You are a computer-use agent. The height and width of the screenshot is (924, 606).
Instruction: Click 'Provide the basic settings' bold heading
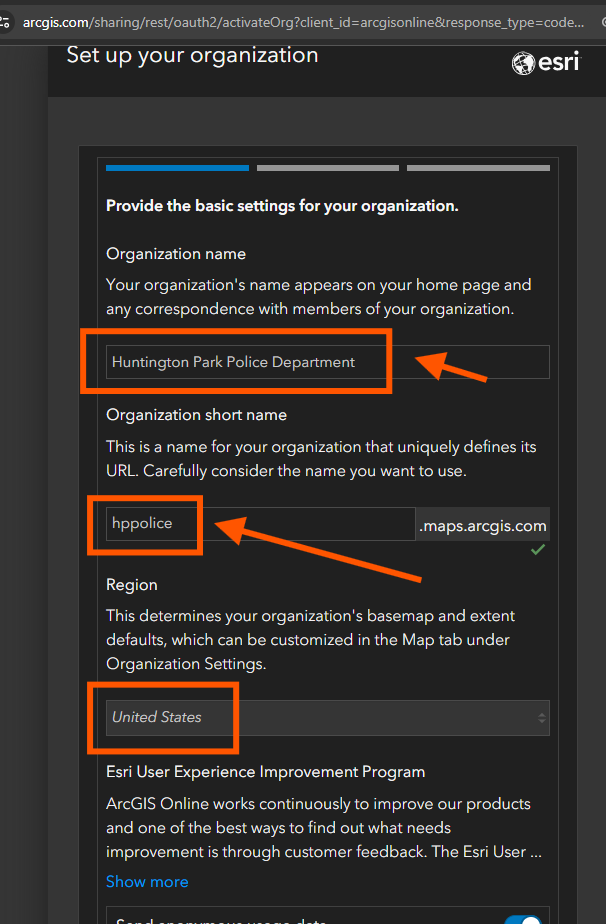(x=282, y=206)
